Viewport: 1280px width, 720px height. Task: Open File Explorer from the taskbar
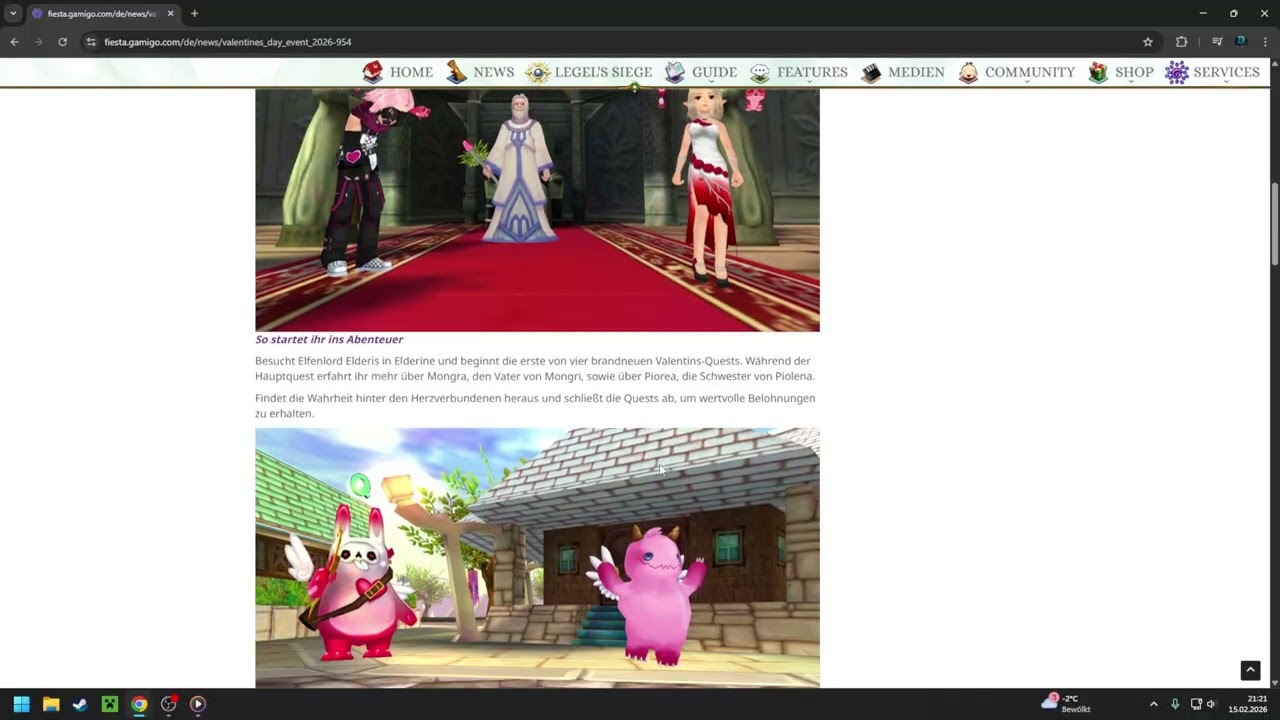tap(51, 704)
